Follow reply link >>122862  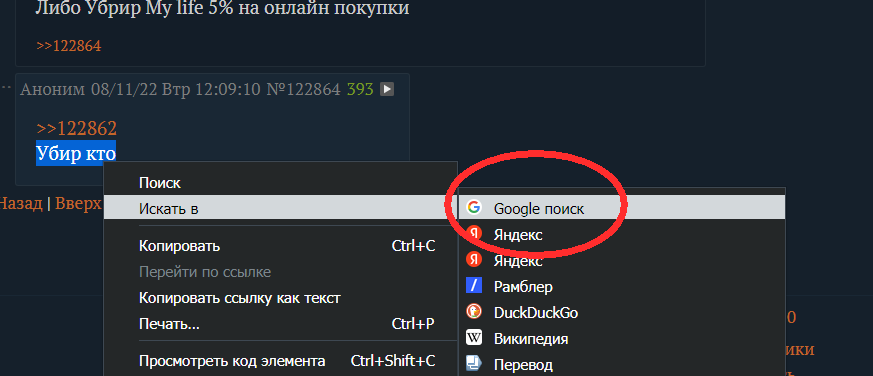click(x=76, y=128)
